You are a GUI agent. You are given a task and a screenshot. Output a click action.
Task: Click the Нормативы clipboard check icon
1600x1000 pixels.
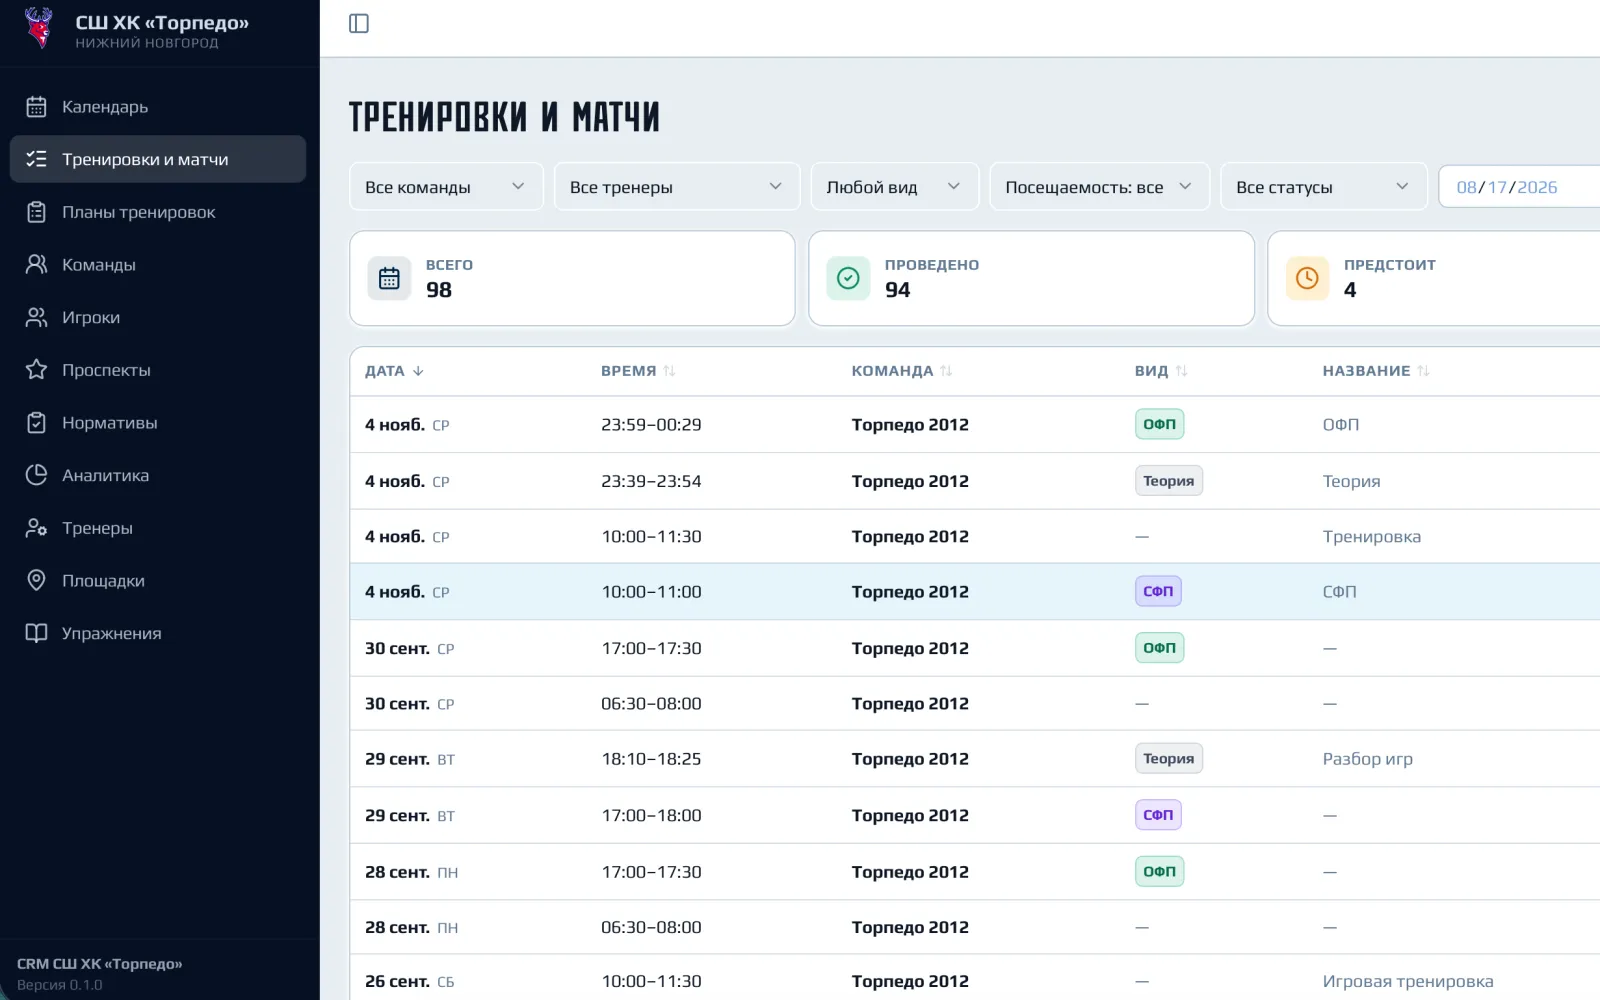[x=36, y=423]
